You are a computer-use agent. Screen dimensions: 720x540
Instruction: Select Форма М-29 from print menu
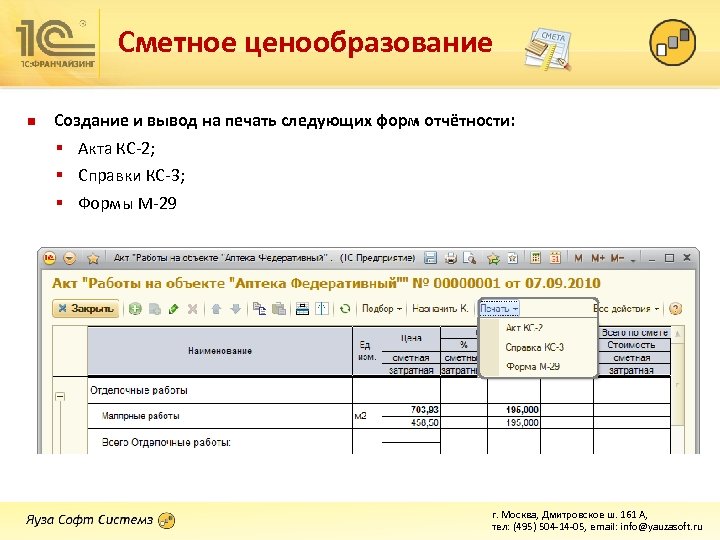(x=533, y=366)
